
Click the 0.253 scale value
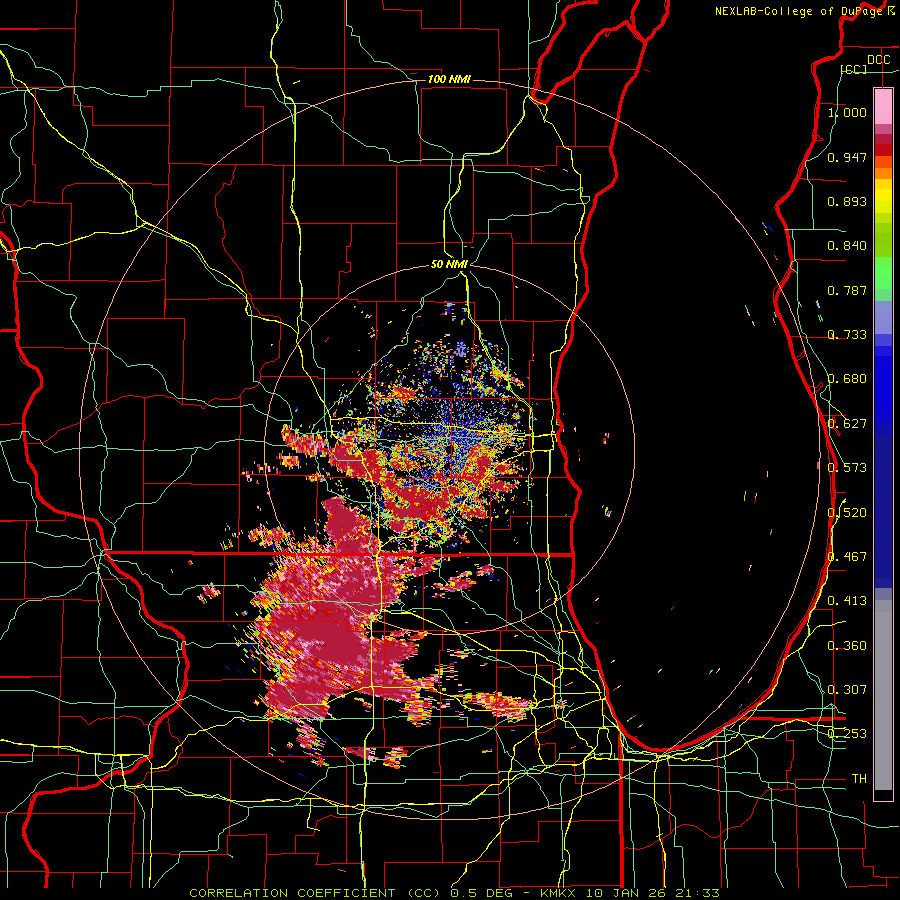847,734
